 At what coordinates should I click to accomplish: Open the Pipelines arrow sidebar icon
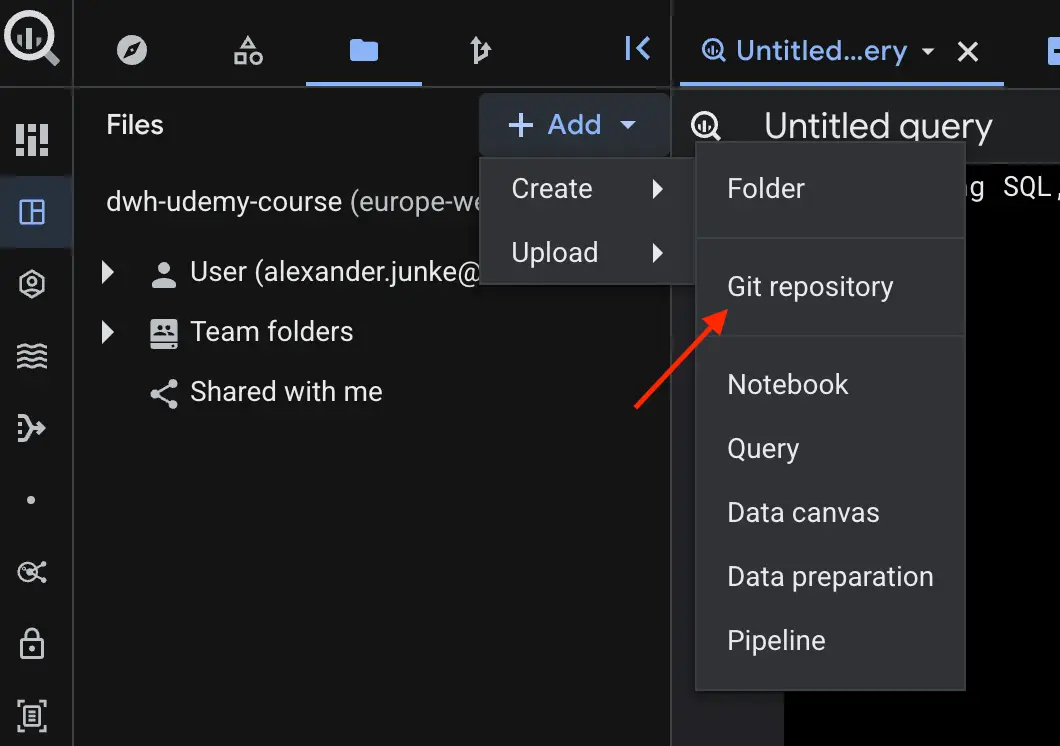pyautogui.click(x=31, y=428)
